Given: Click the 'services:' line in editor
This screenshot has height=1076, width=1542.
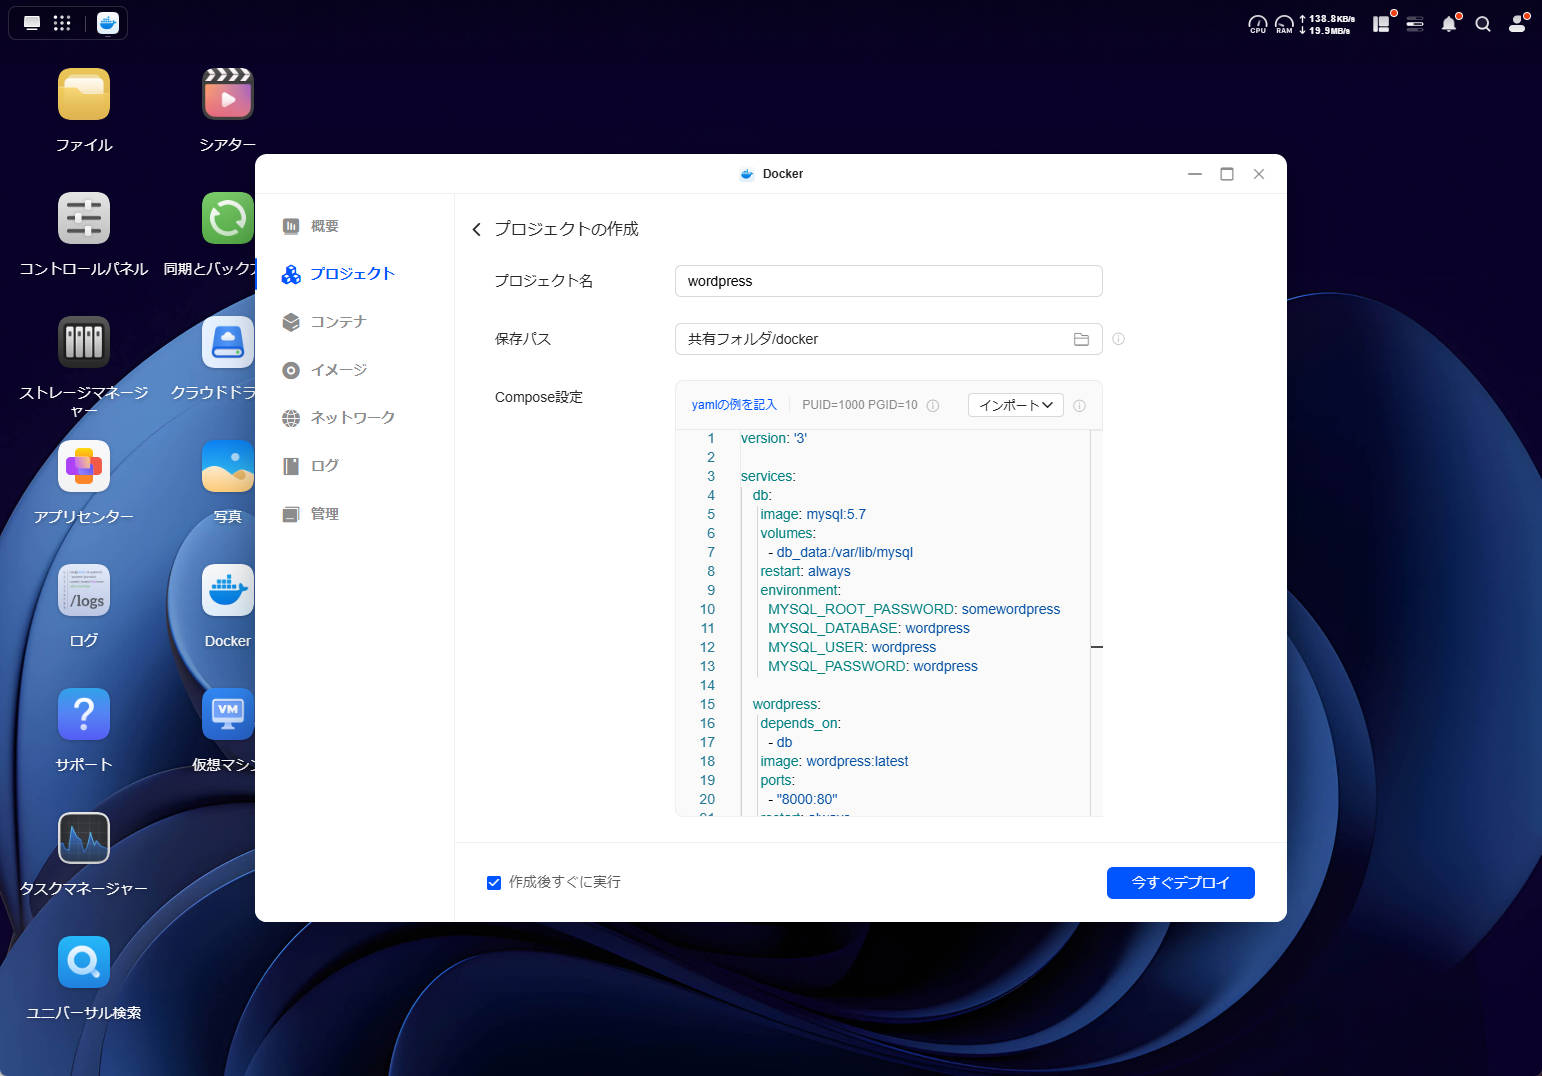Looking at the screenshot, I should (x=768, y=477).
